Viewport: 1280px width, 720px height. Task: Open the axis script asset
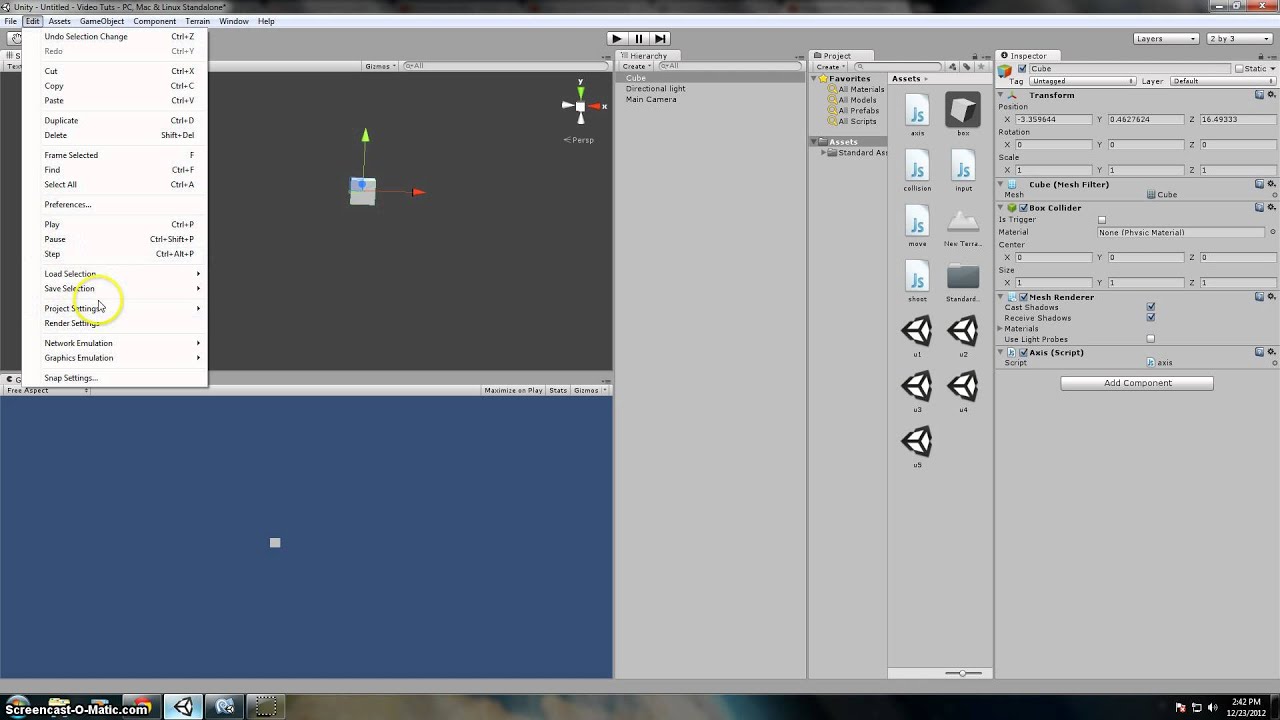click(x=917, y=110)
